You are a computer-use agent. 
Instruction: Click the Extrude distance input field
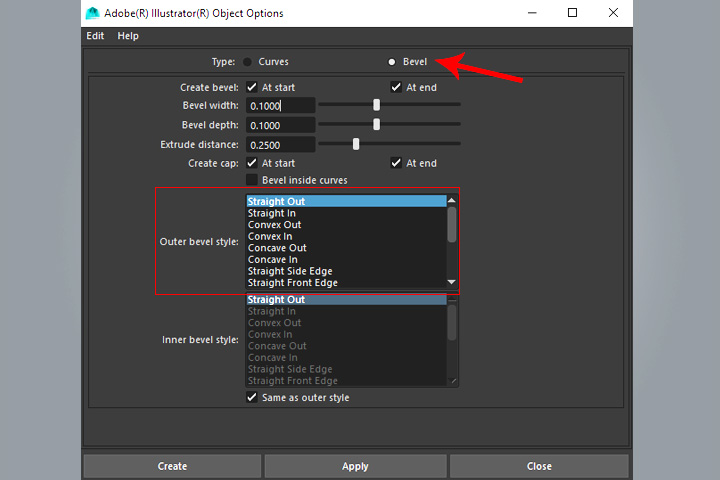tap(280, 144)
